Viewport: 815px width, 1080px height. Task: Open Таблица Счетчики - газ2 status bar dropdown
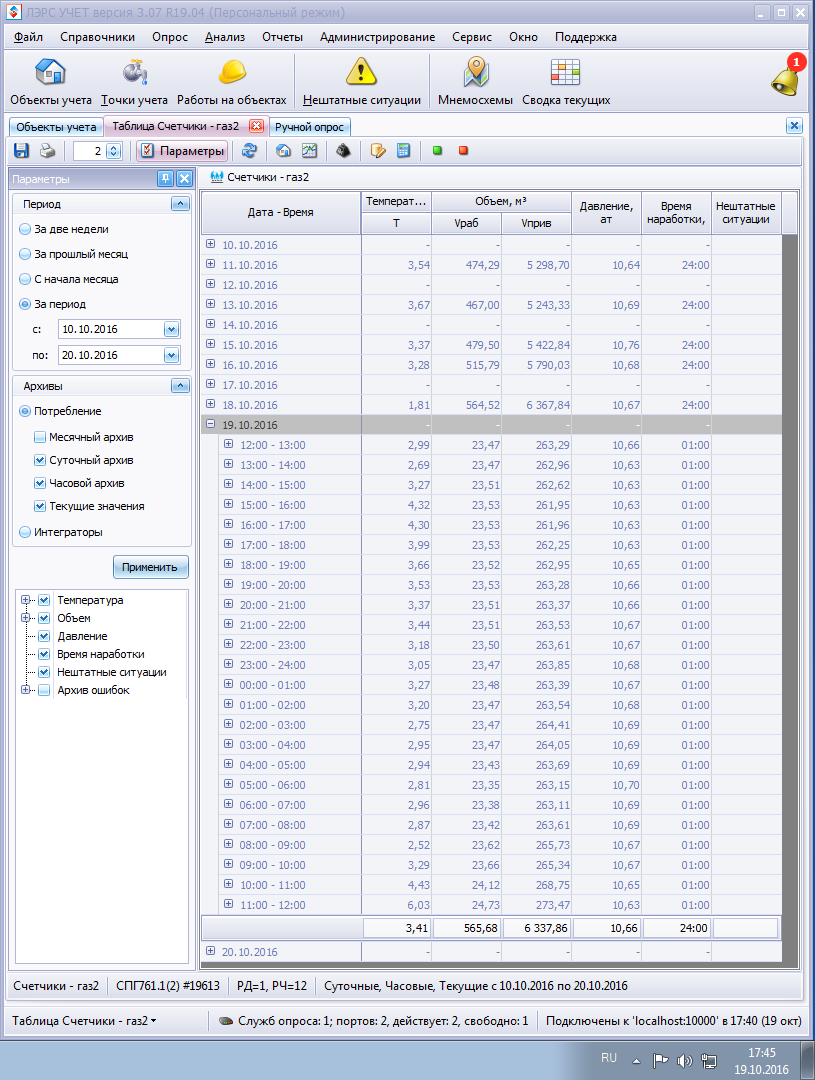(x=84, y=1021)
